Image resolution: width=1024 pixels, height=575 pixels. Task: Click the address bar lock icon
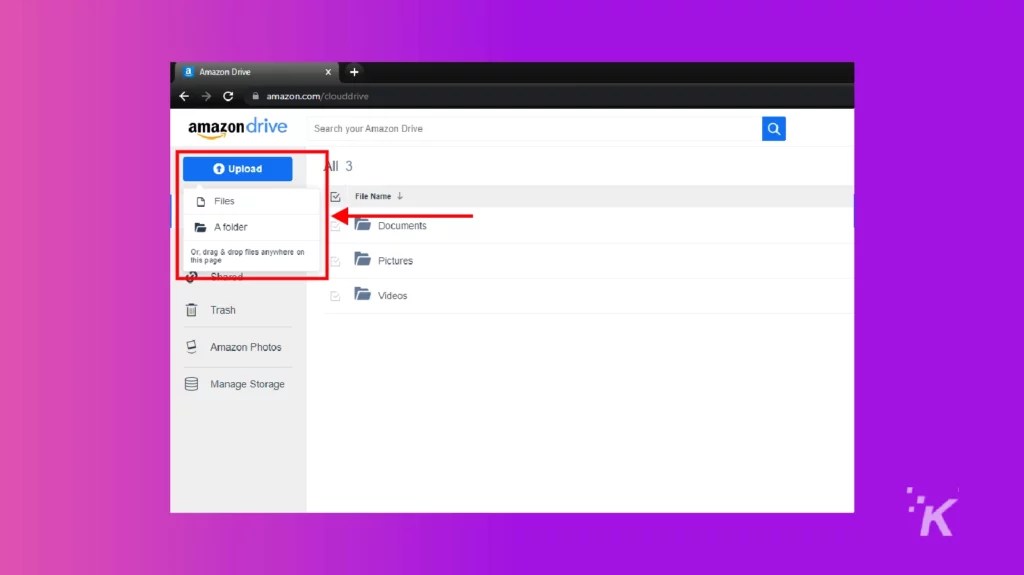point(255,96)
